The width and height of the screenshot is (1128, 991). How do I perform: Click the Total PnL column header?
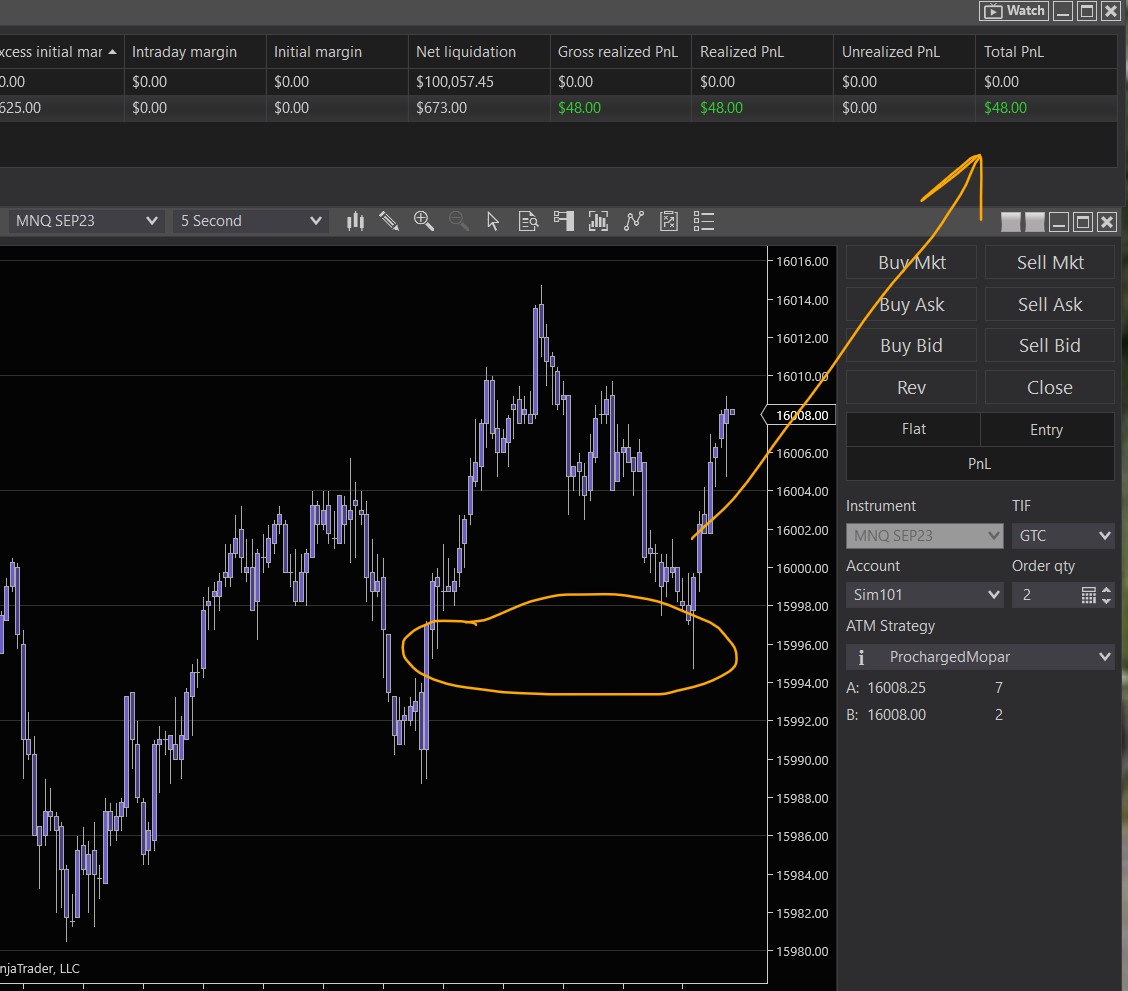pos(1014,52)
